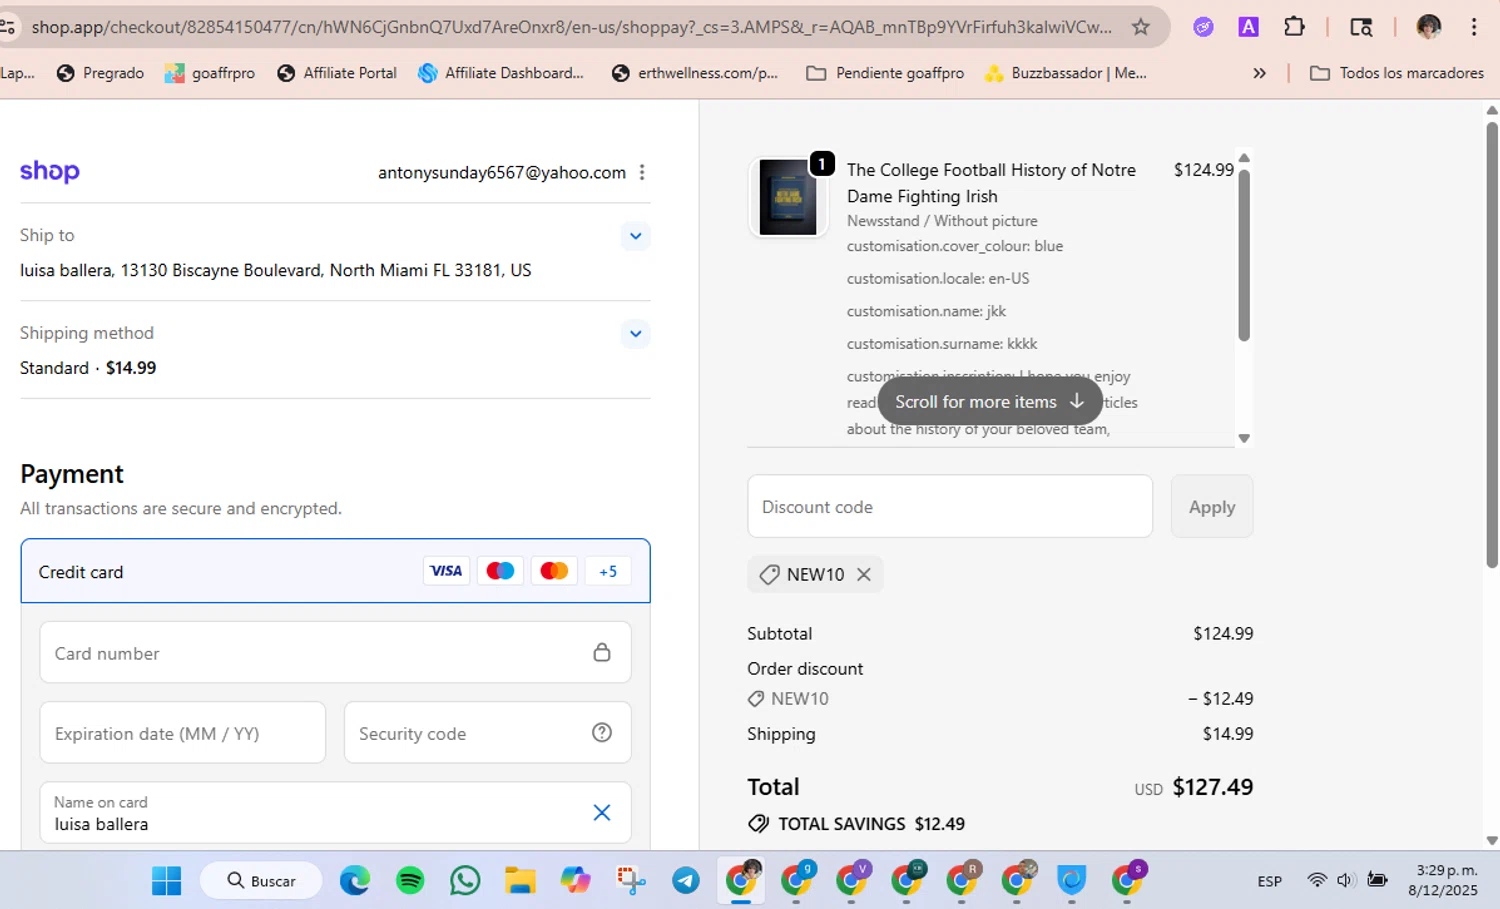This screenshot has height=909, width=1500.
Task: Open the round purple heart extension
Action: pyautogui.click(x=1204, y=27)
